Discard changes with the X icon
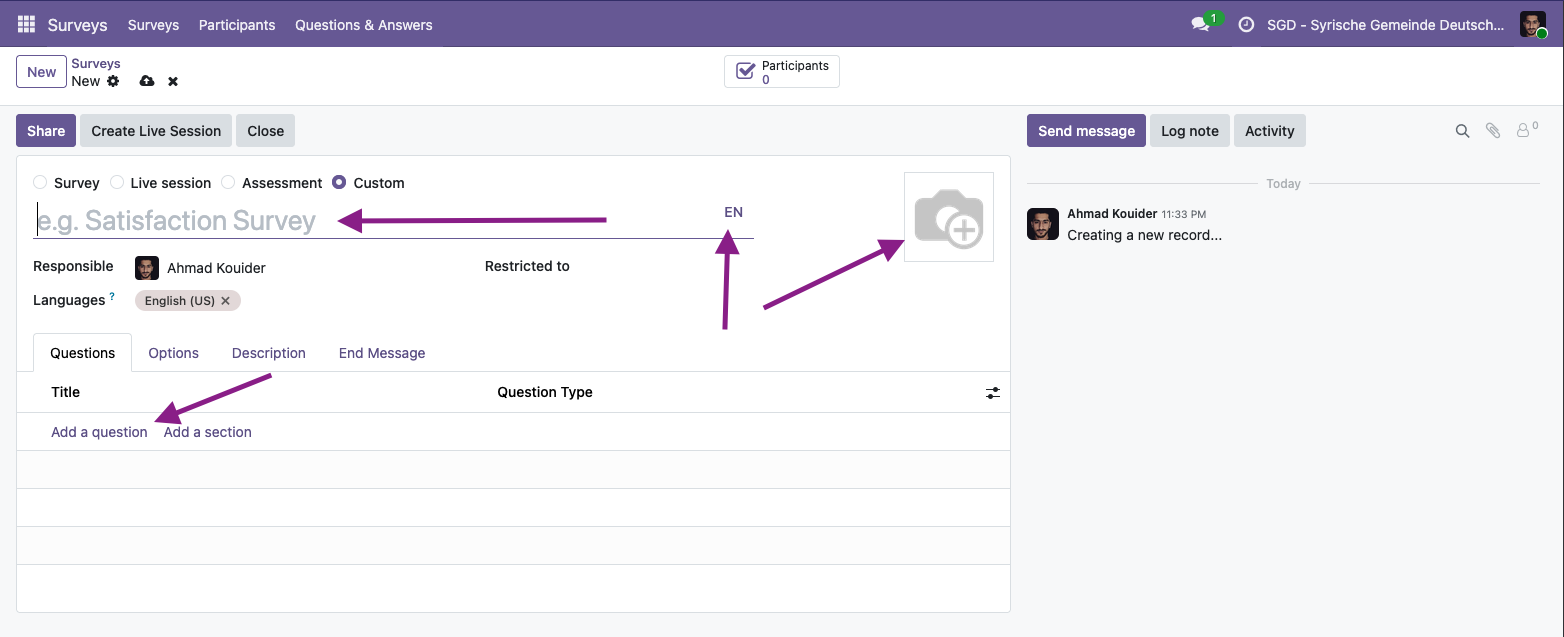Screen dimensions: 1564x637 173,81
